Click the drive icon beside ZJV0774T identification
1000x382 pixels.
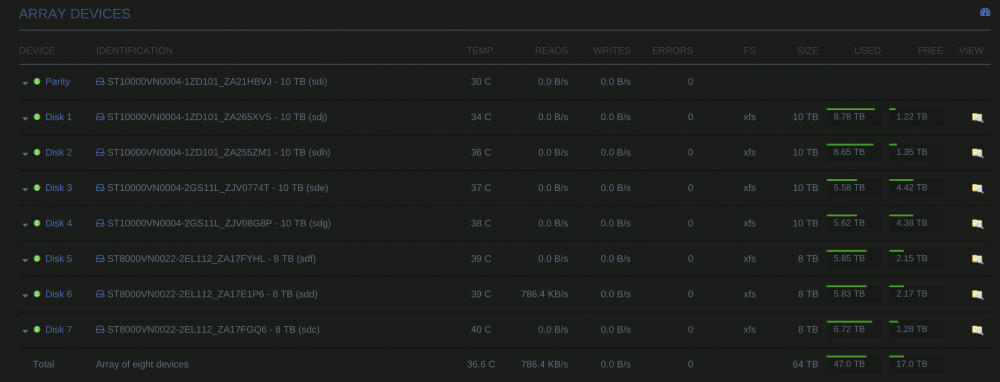click(x=100, y=187)
